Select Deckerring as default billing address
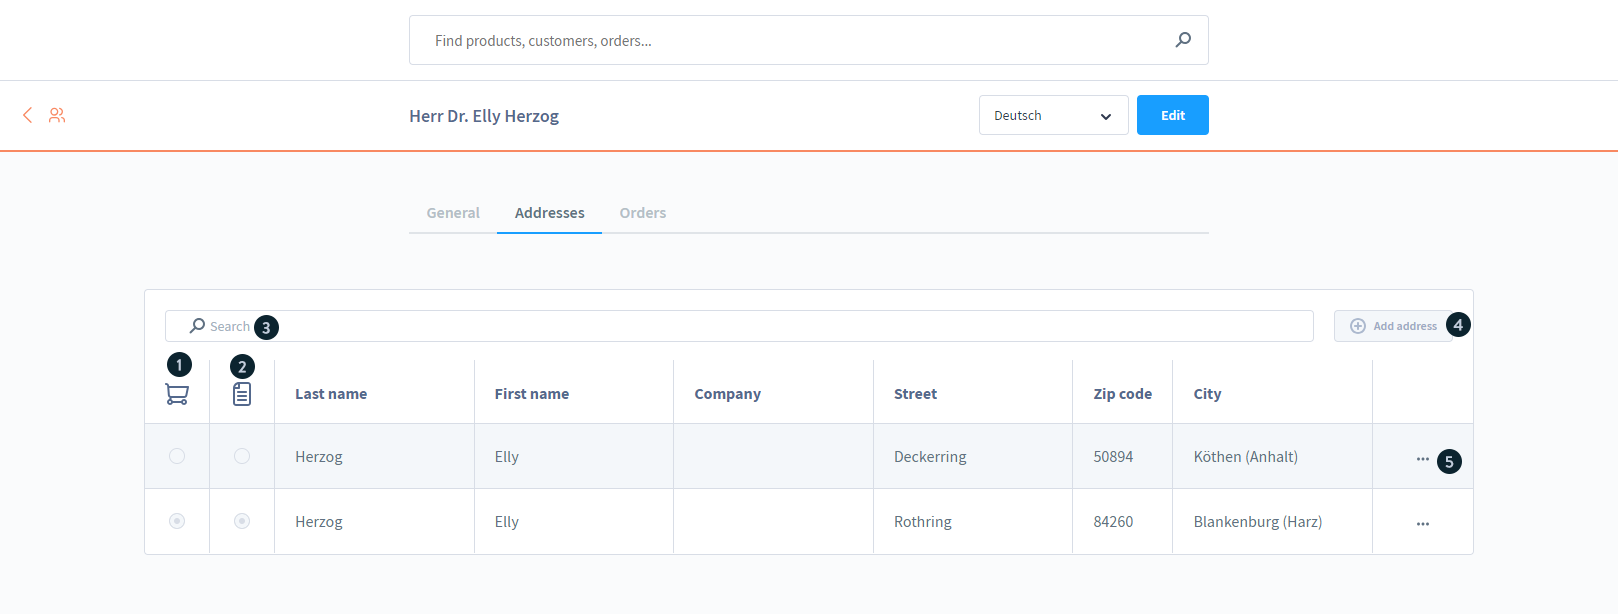The width and height of the screenshot is (1618, 614). [242, 456]
